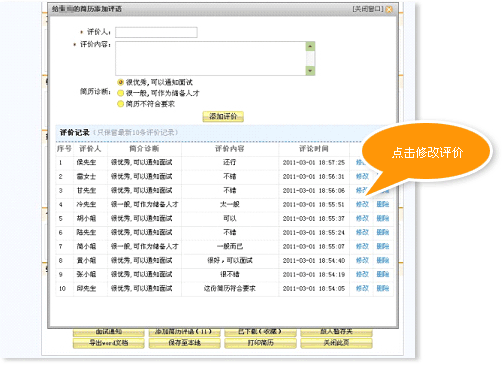Screen dimensions: 502x365
Task: Click comment text 这份简历符合要求 in row 10
Action: tap(230, 288)
